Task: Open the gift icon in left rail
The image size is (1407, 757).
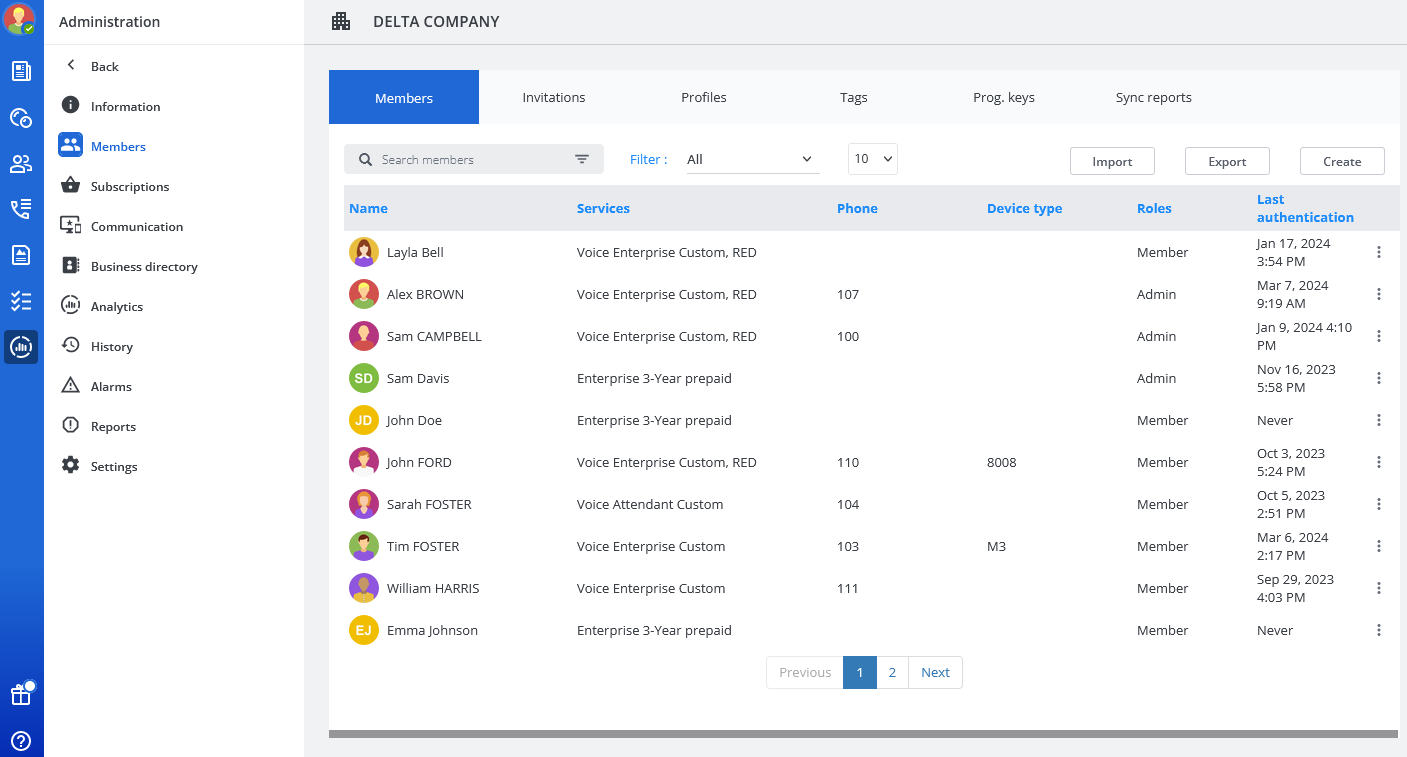Action: coord(21,695)
